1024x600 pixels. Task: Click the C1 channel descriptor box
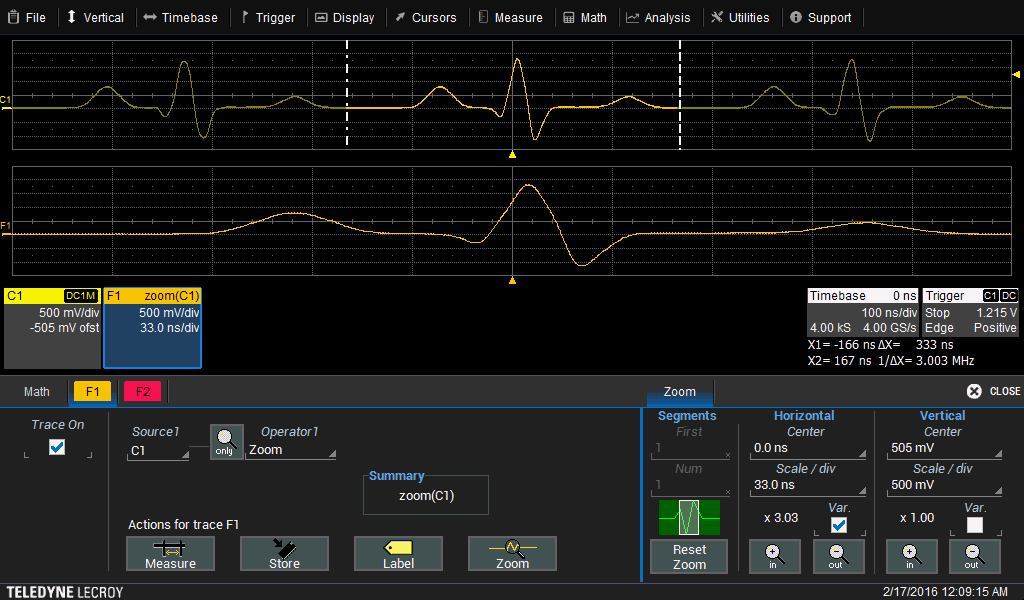click(x=52, y=328)
